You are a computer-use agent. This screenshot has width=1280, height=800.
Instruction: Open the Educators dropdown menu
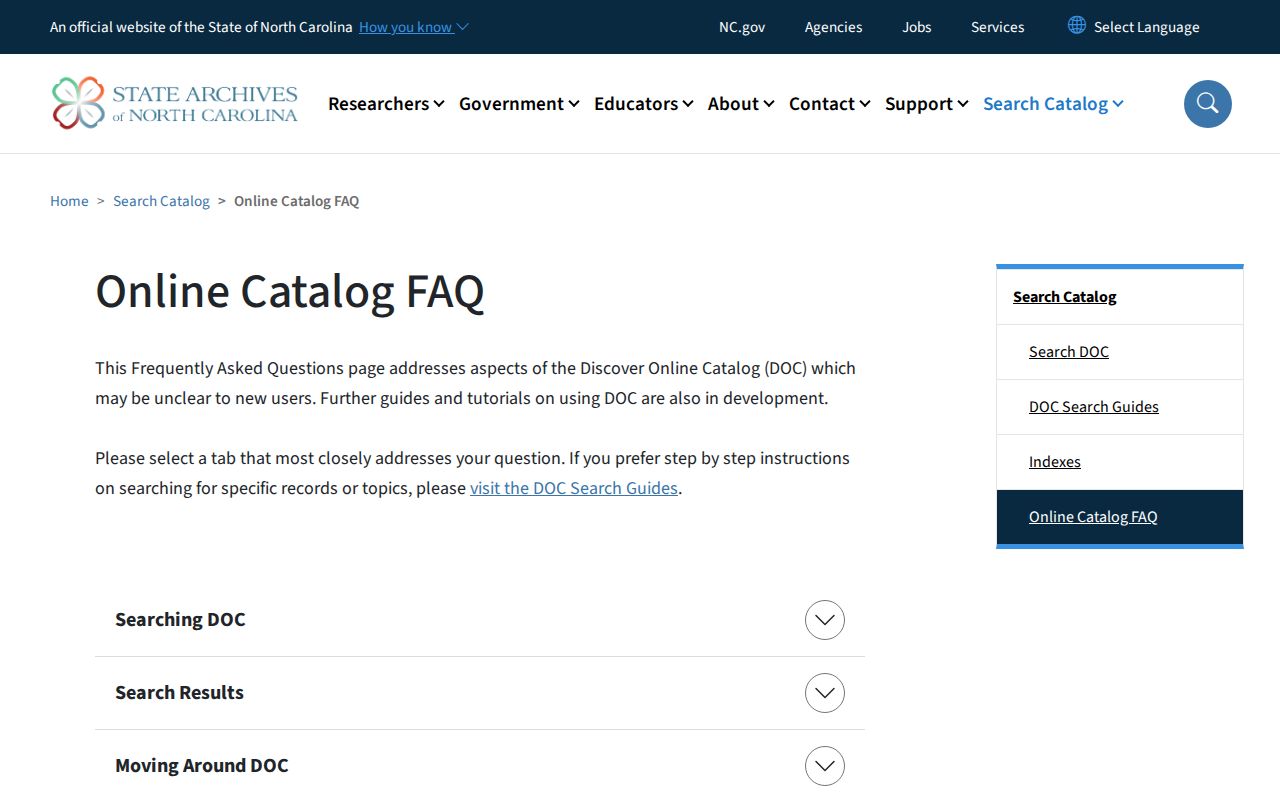pos(643,104)
